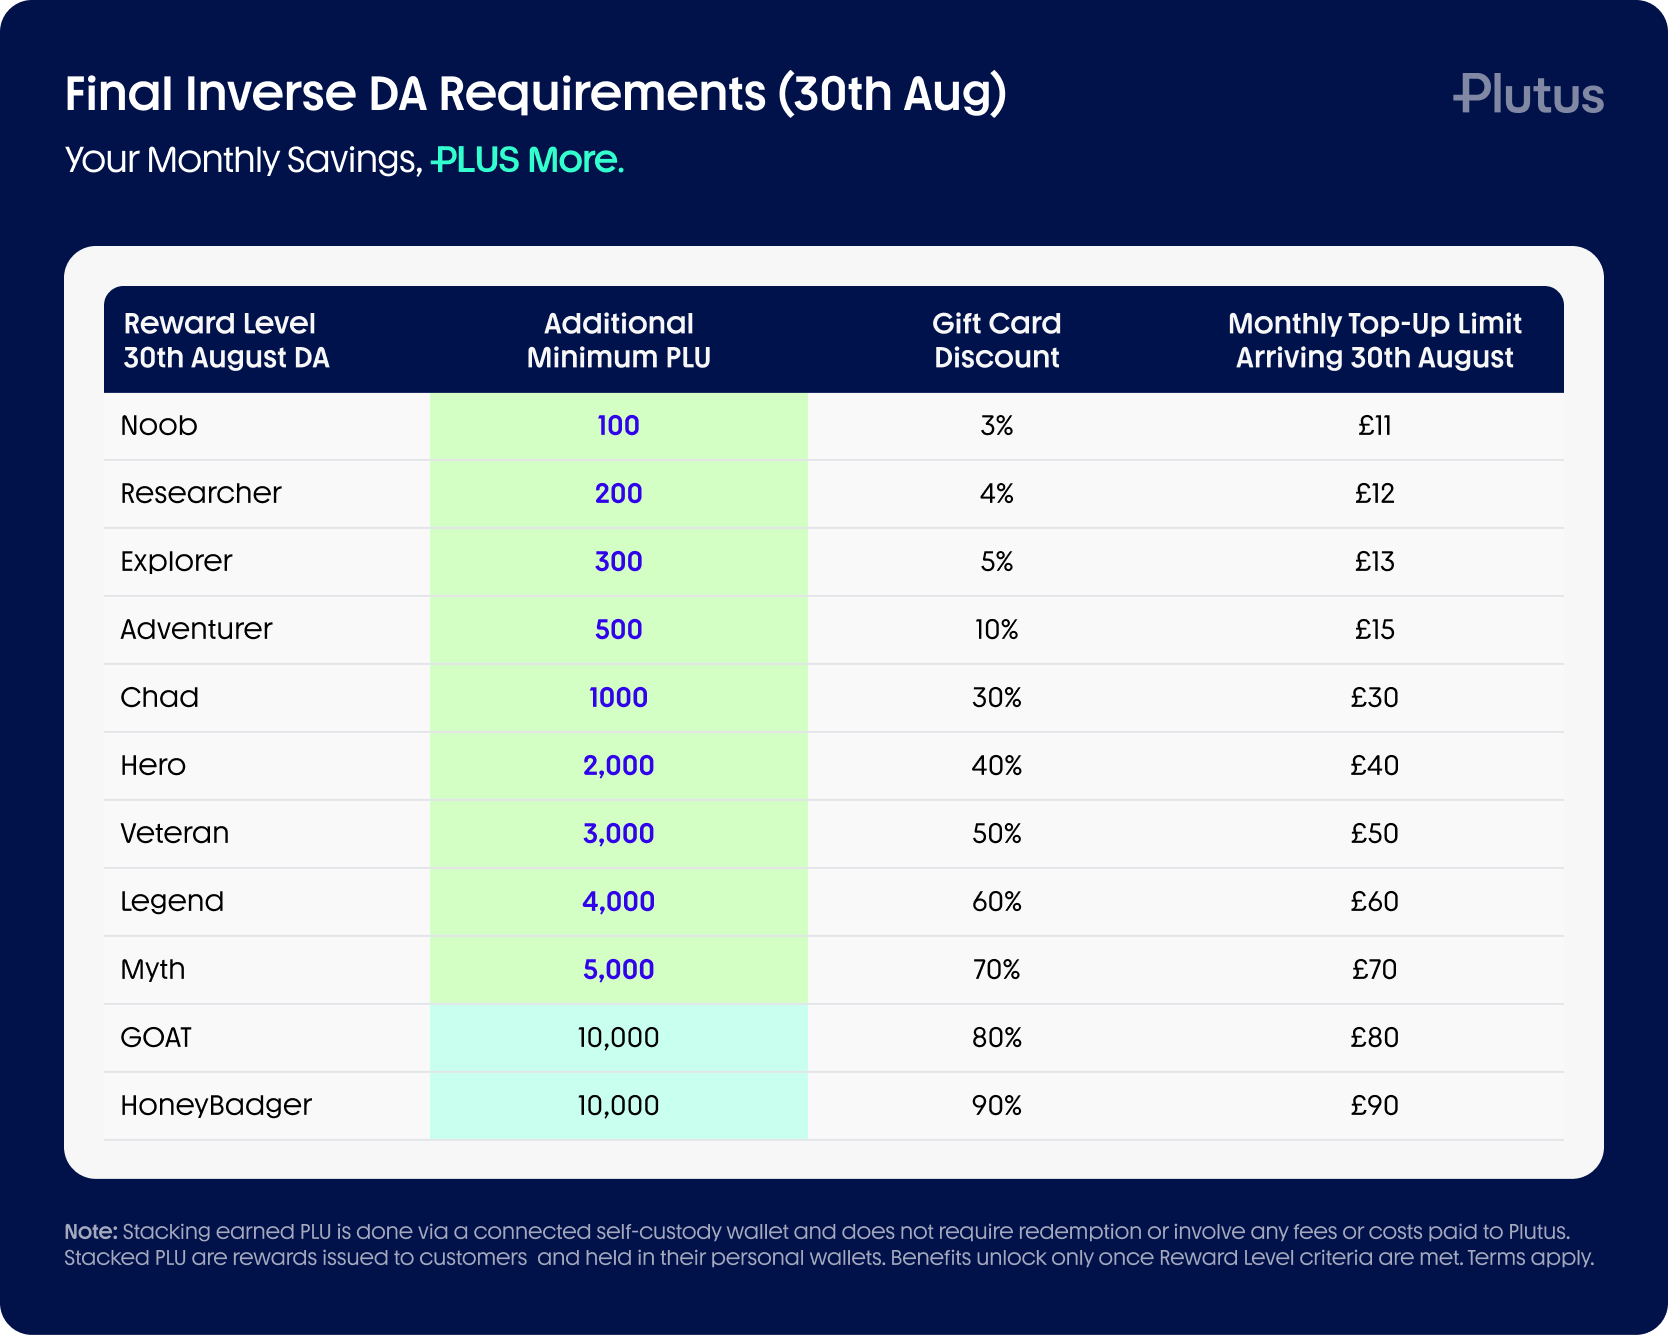Screen dimensions: 1668x1335
Task: Click the '£90' top-up limit
Action: point(1374,1106)
